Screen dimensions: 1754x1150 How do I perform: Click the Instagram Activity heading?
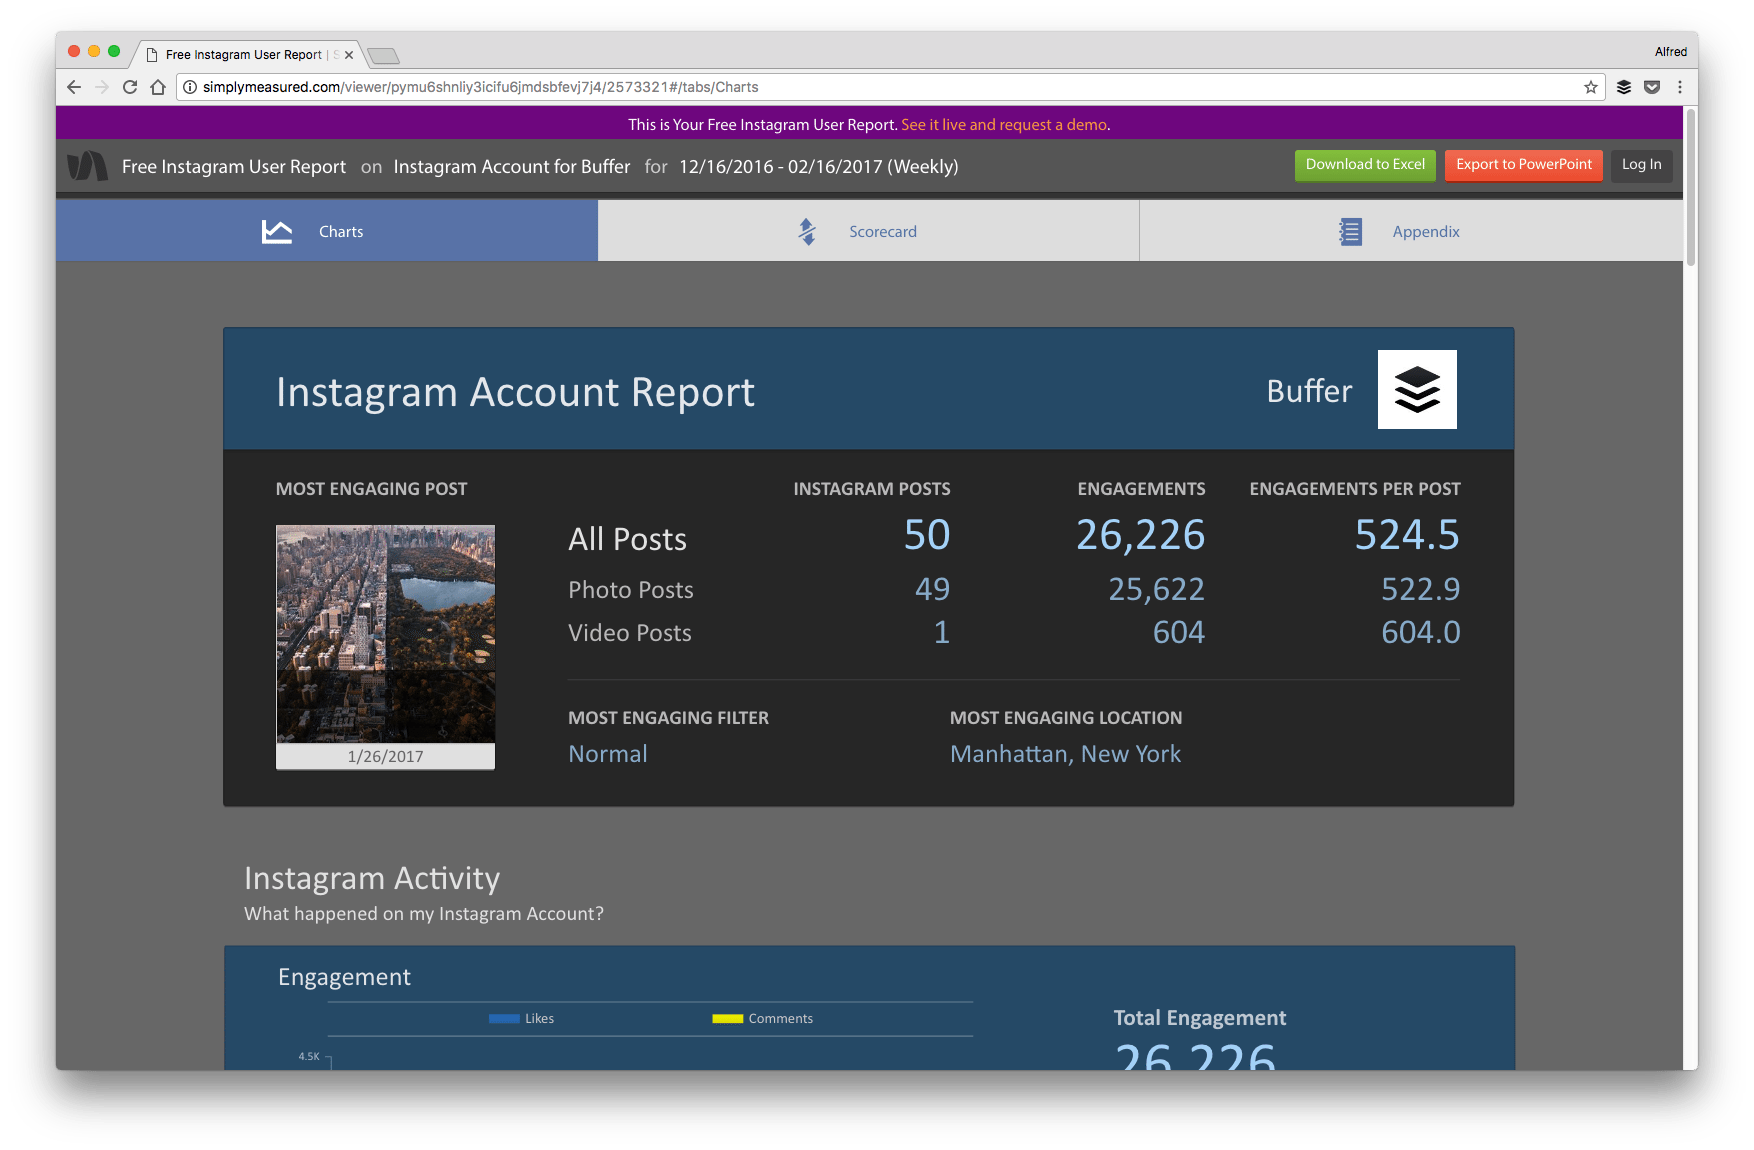[372, 878]
